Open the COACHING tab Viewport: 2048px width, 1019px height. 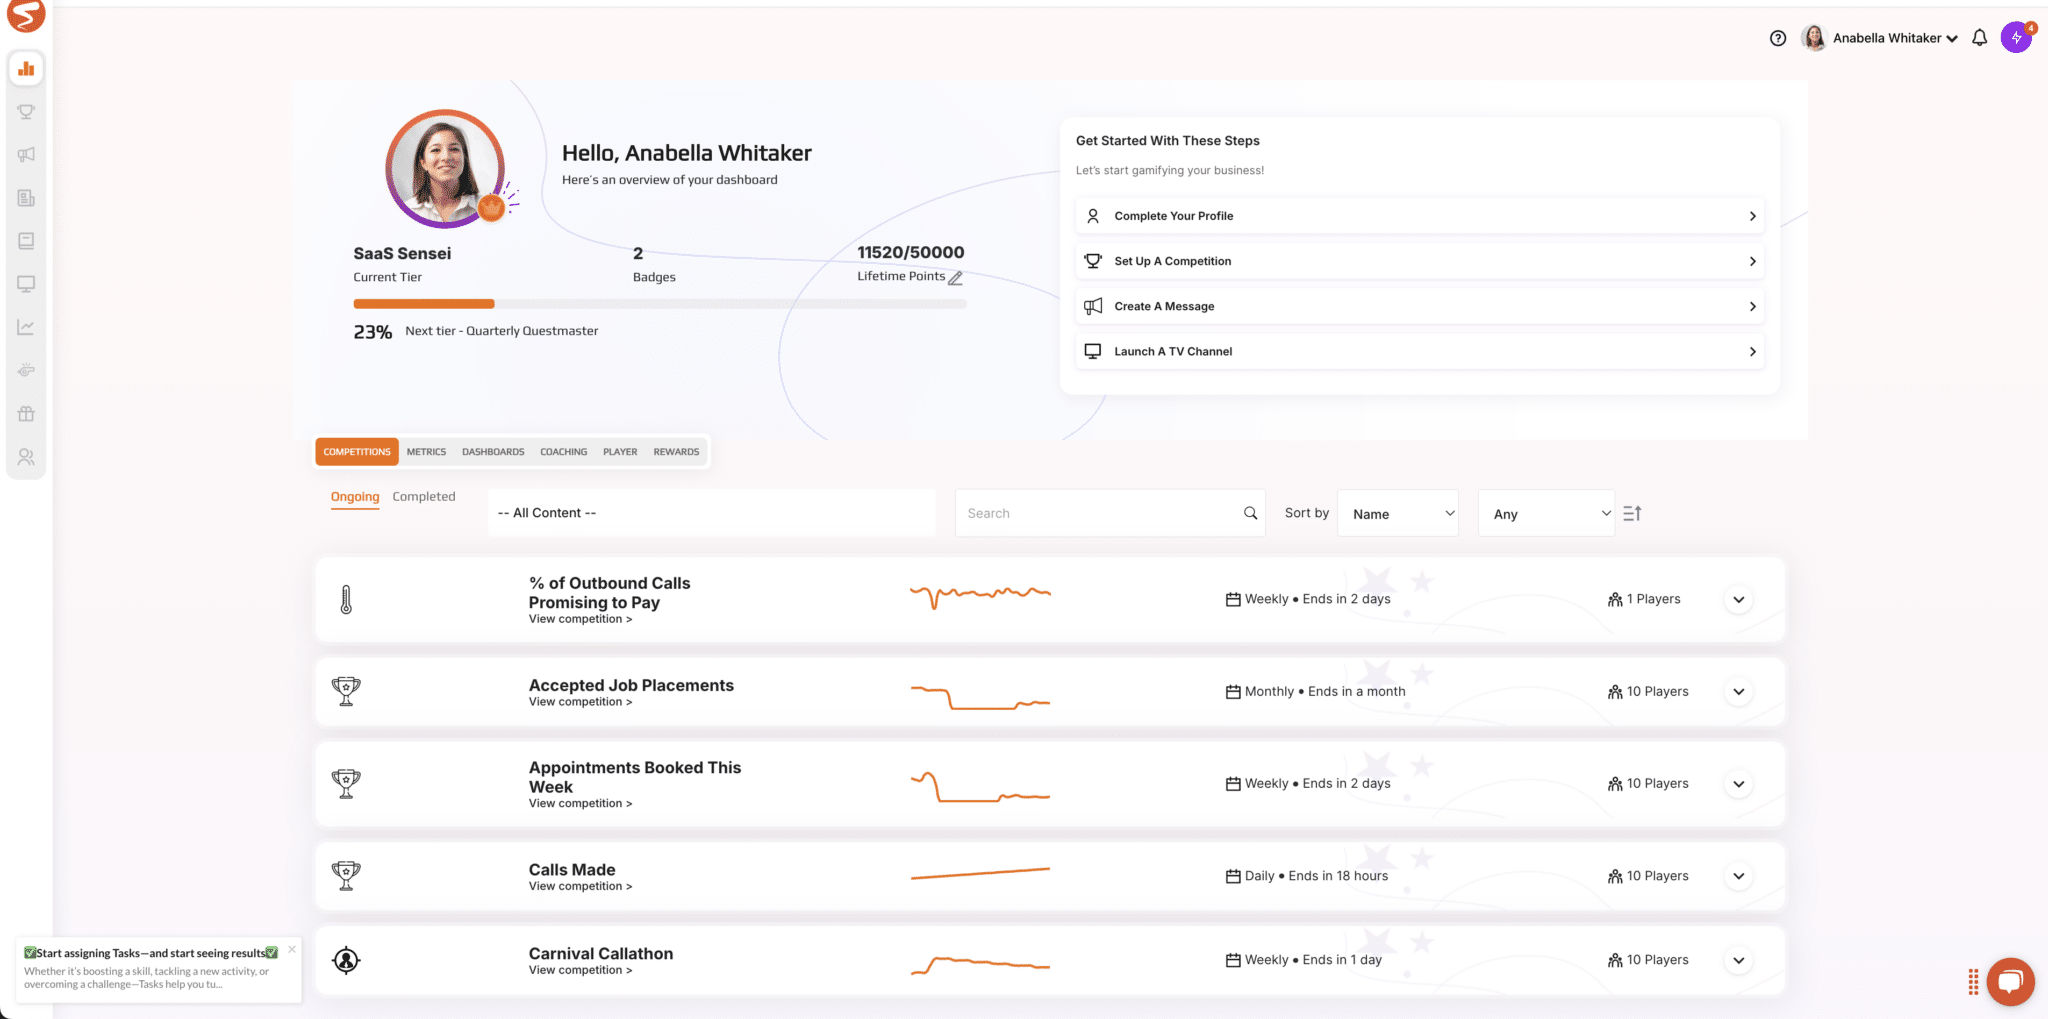click(x=563, y=451)
